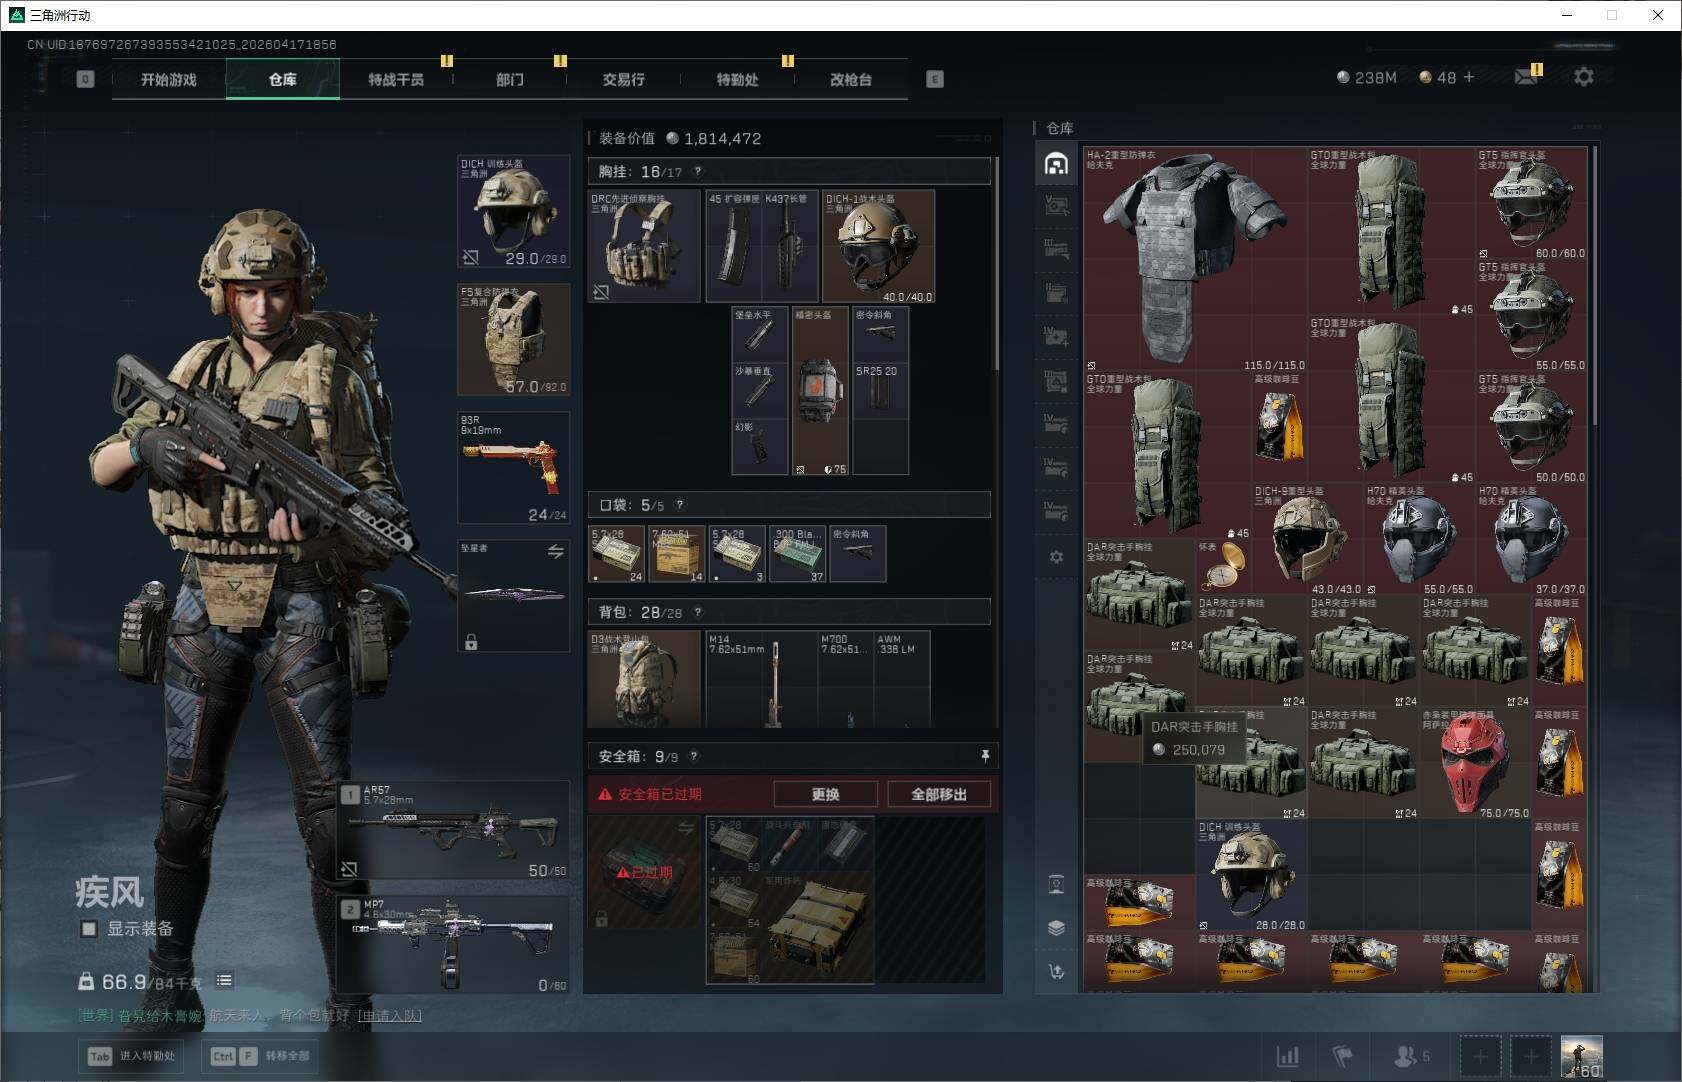Select the DICH-9 helmet 43.0/43.0 in warehouse
The height and width of the screenshot is (1082, 1682).
(1308, 540)
